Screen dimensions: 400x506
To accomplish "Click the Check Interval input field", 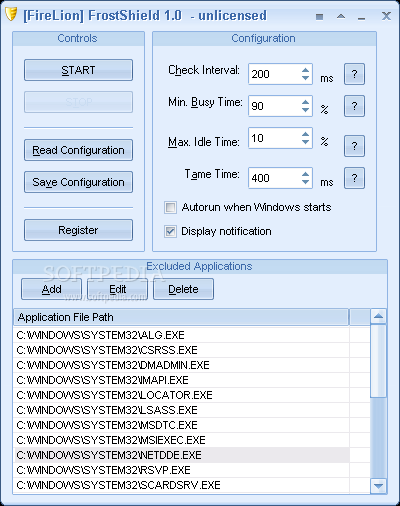I will pyautogui.click(x=274, y=74).
